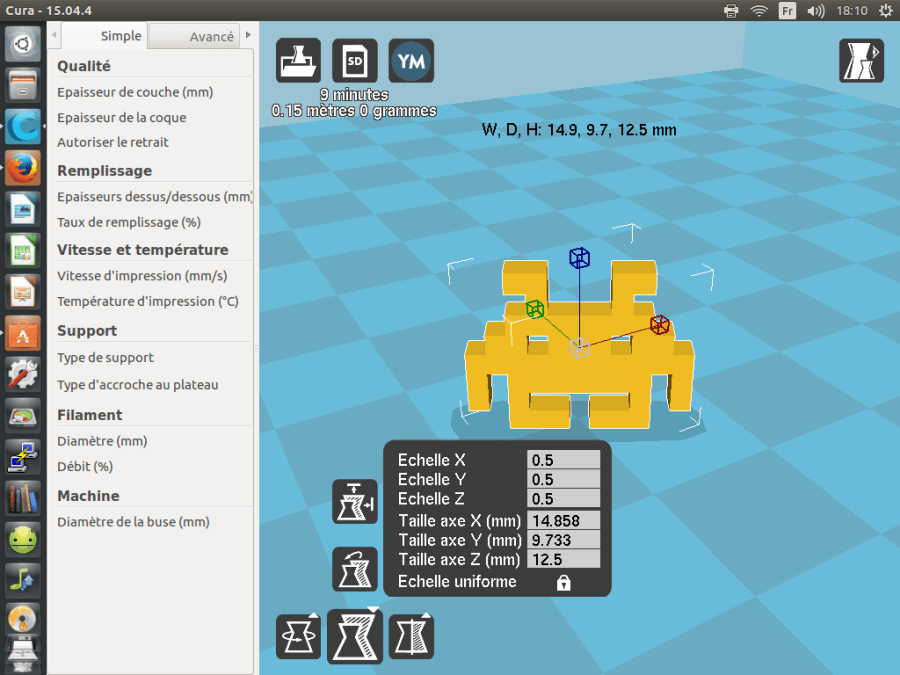Toggle the Echelle uniforme lock

click(x=563, y=582)
